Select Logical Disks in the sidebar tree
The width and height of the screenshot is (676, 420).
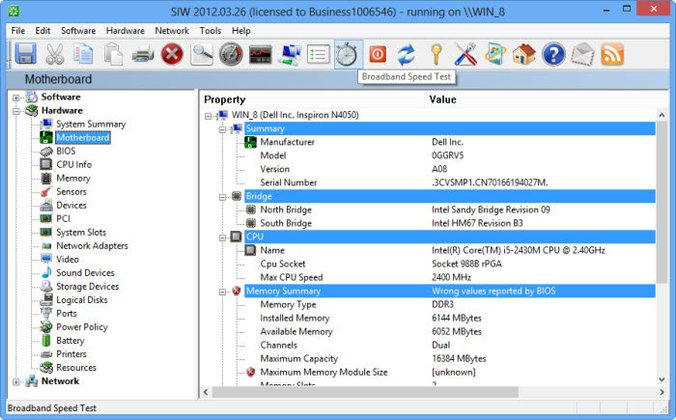(82, 300)
